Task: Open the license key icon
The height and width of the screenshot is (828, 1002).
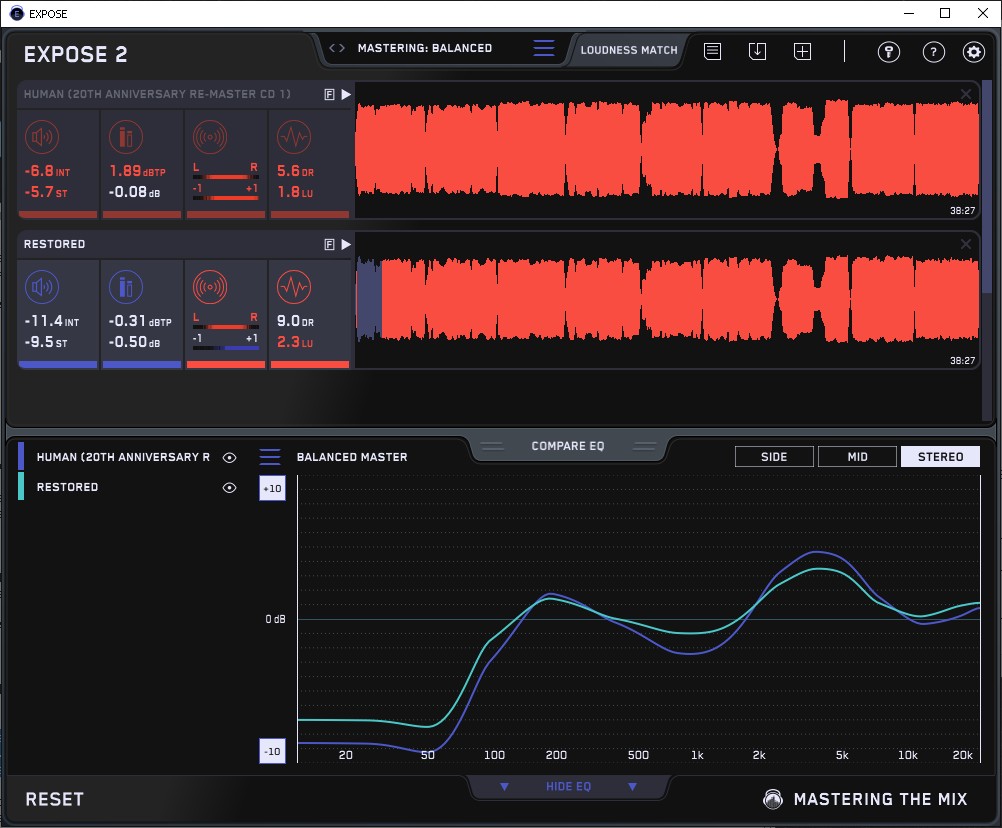Action: pyautogui.click(x=888, y=52)
